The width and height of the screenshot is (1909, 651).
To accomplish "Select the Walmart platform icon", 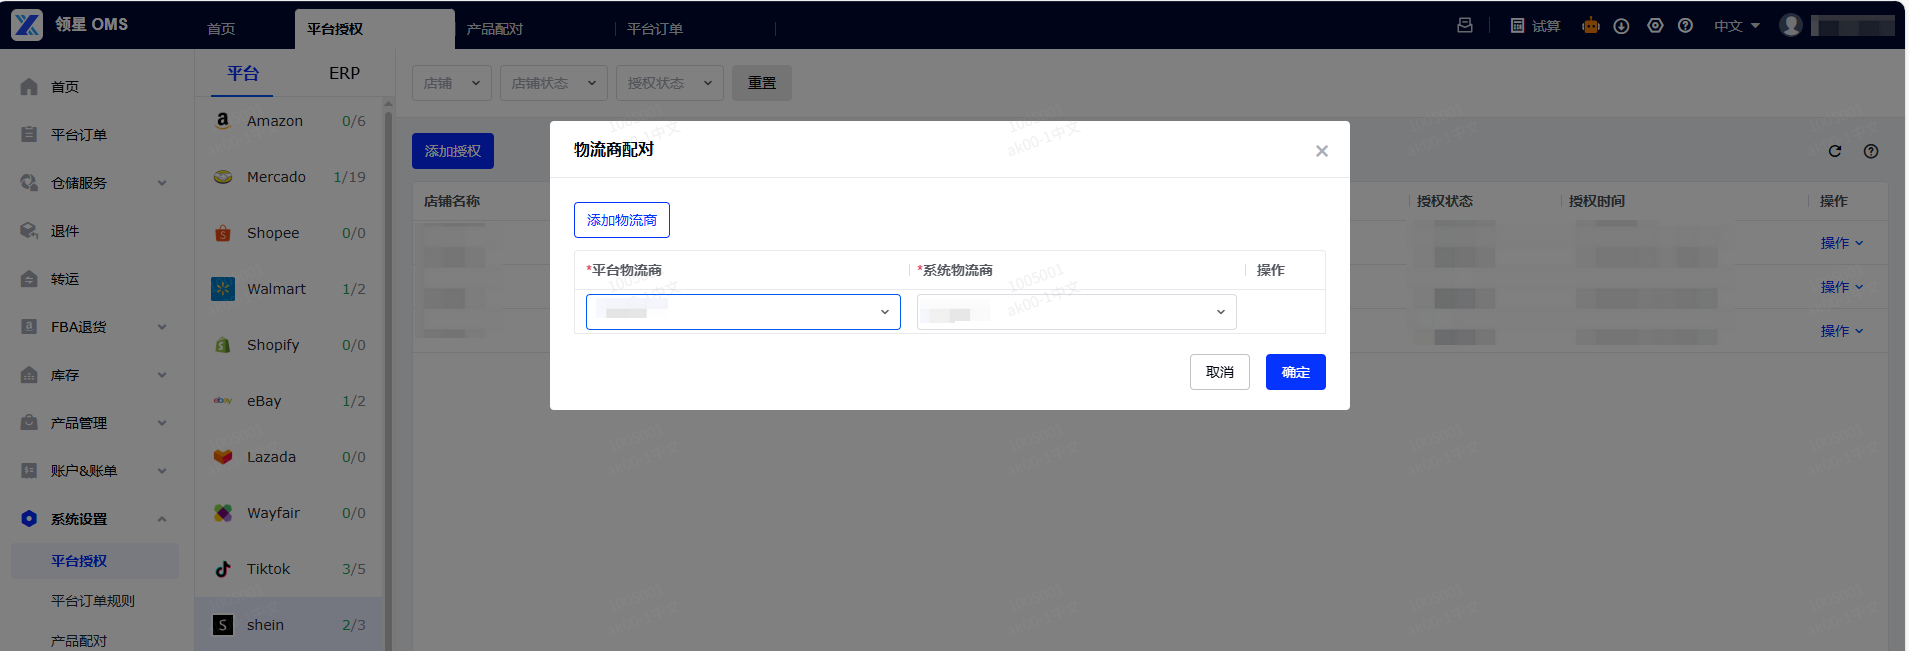I will 223,289.
